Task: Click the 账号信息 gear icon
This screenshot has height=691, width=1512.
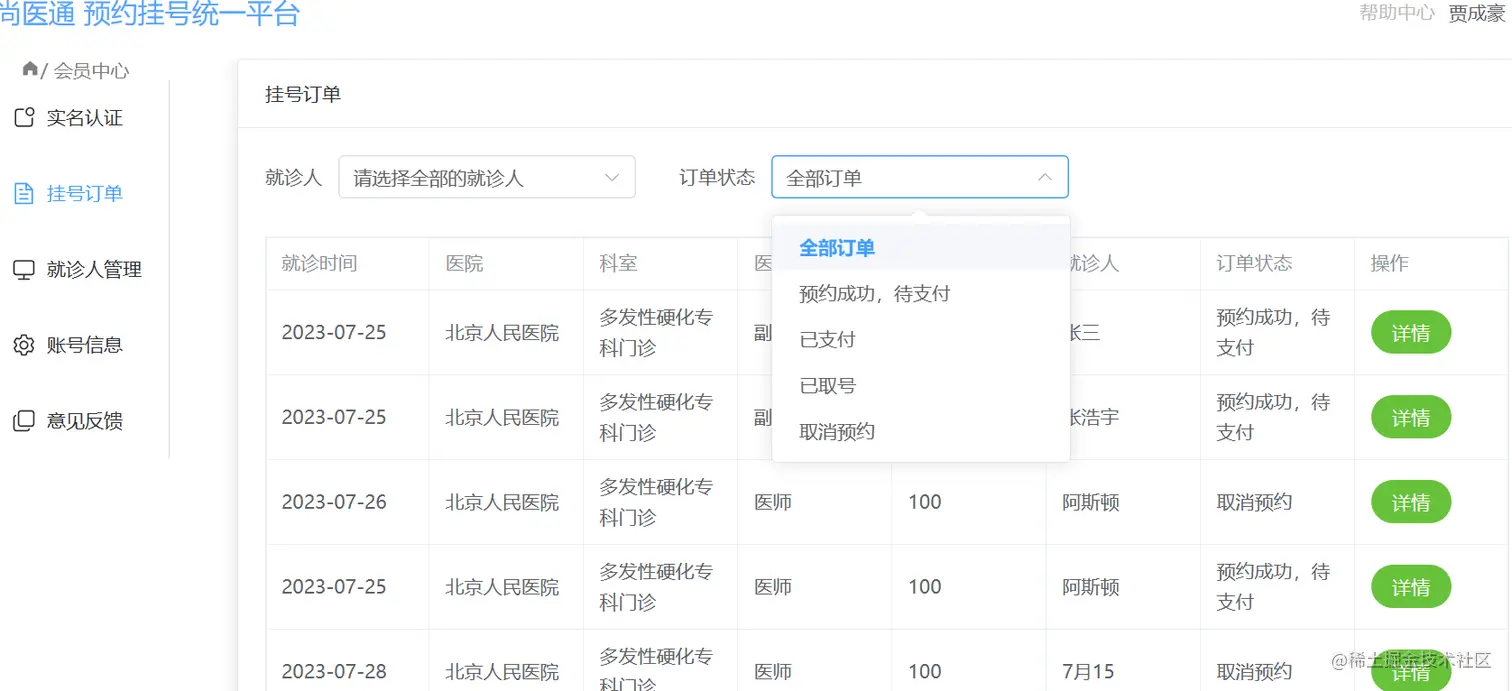Action: tap(24, 346)
